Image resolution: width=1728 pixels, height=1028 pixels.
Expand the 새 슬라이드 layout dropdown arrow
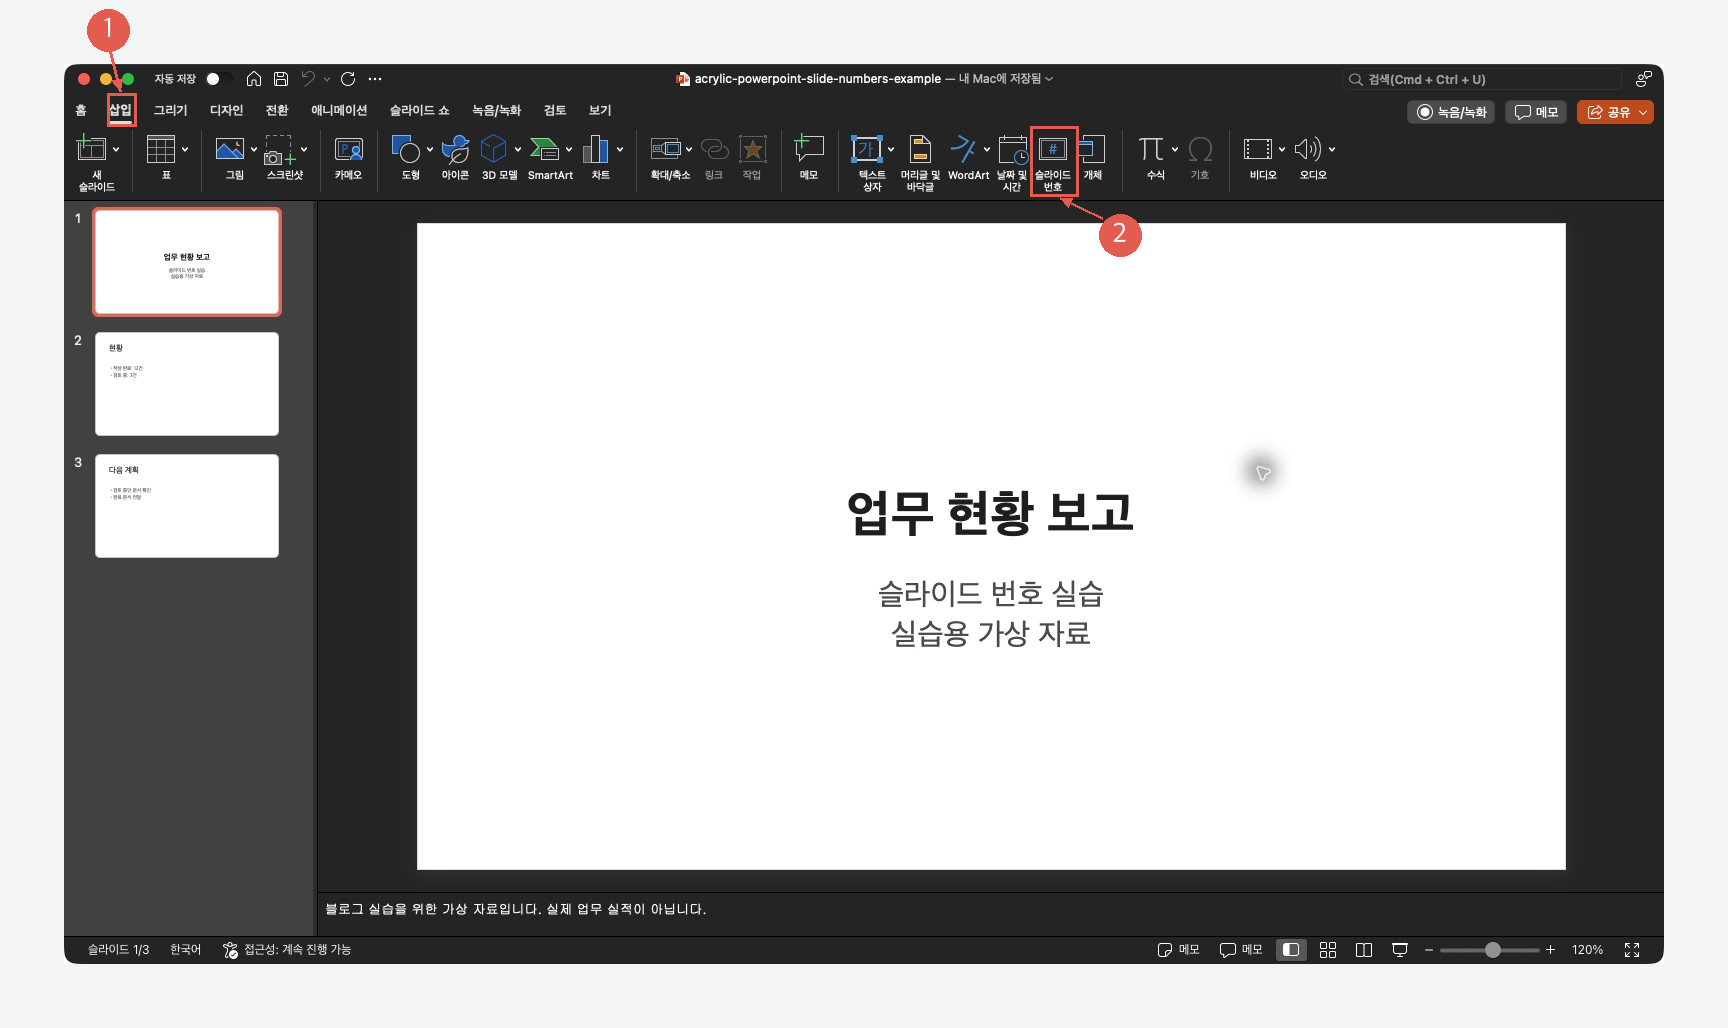point(116,149)
